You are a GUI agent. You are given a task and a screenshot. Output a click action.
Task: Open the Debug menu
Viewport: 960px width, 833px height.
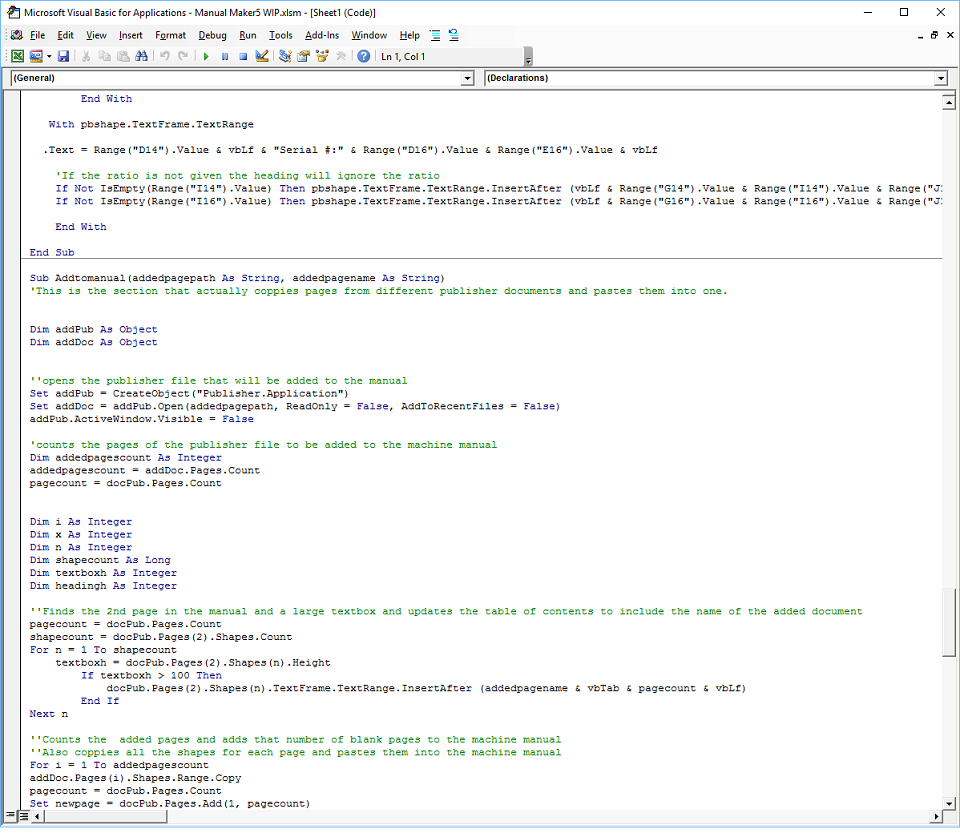click(x=212, y=35)
